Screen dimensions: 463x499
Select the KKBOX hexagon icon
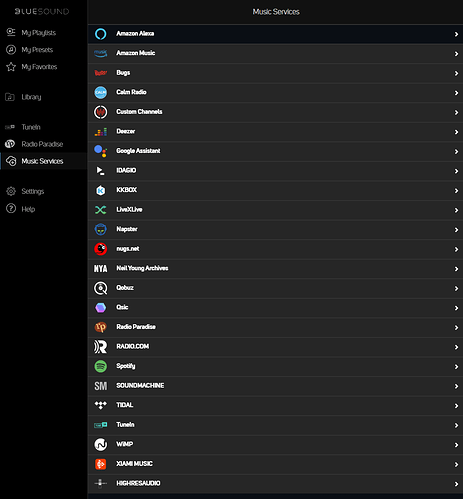click(x=100, y=190)
